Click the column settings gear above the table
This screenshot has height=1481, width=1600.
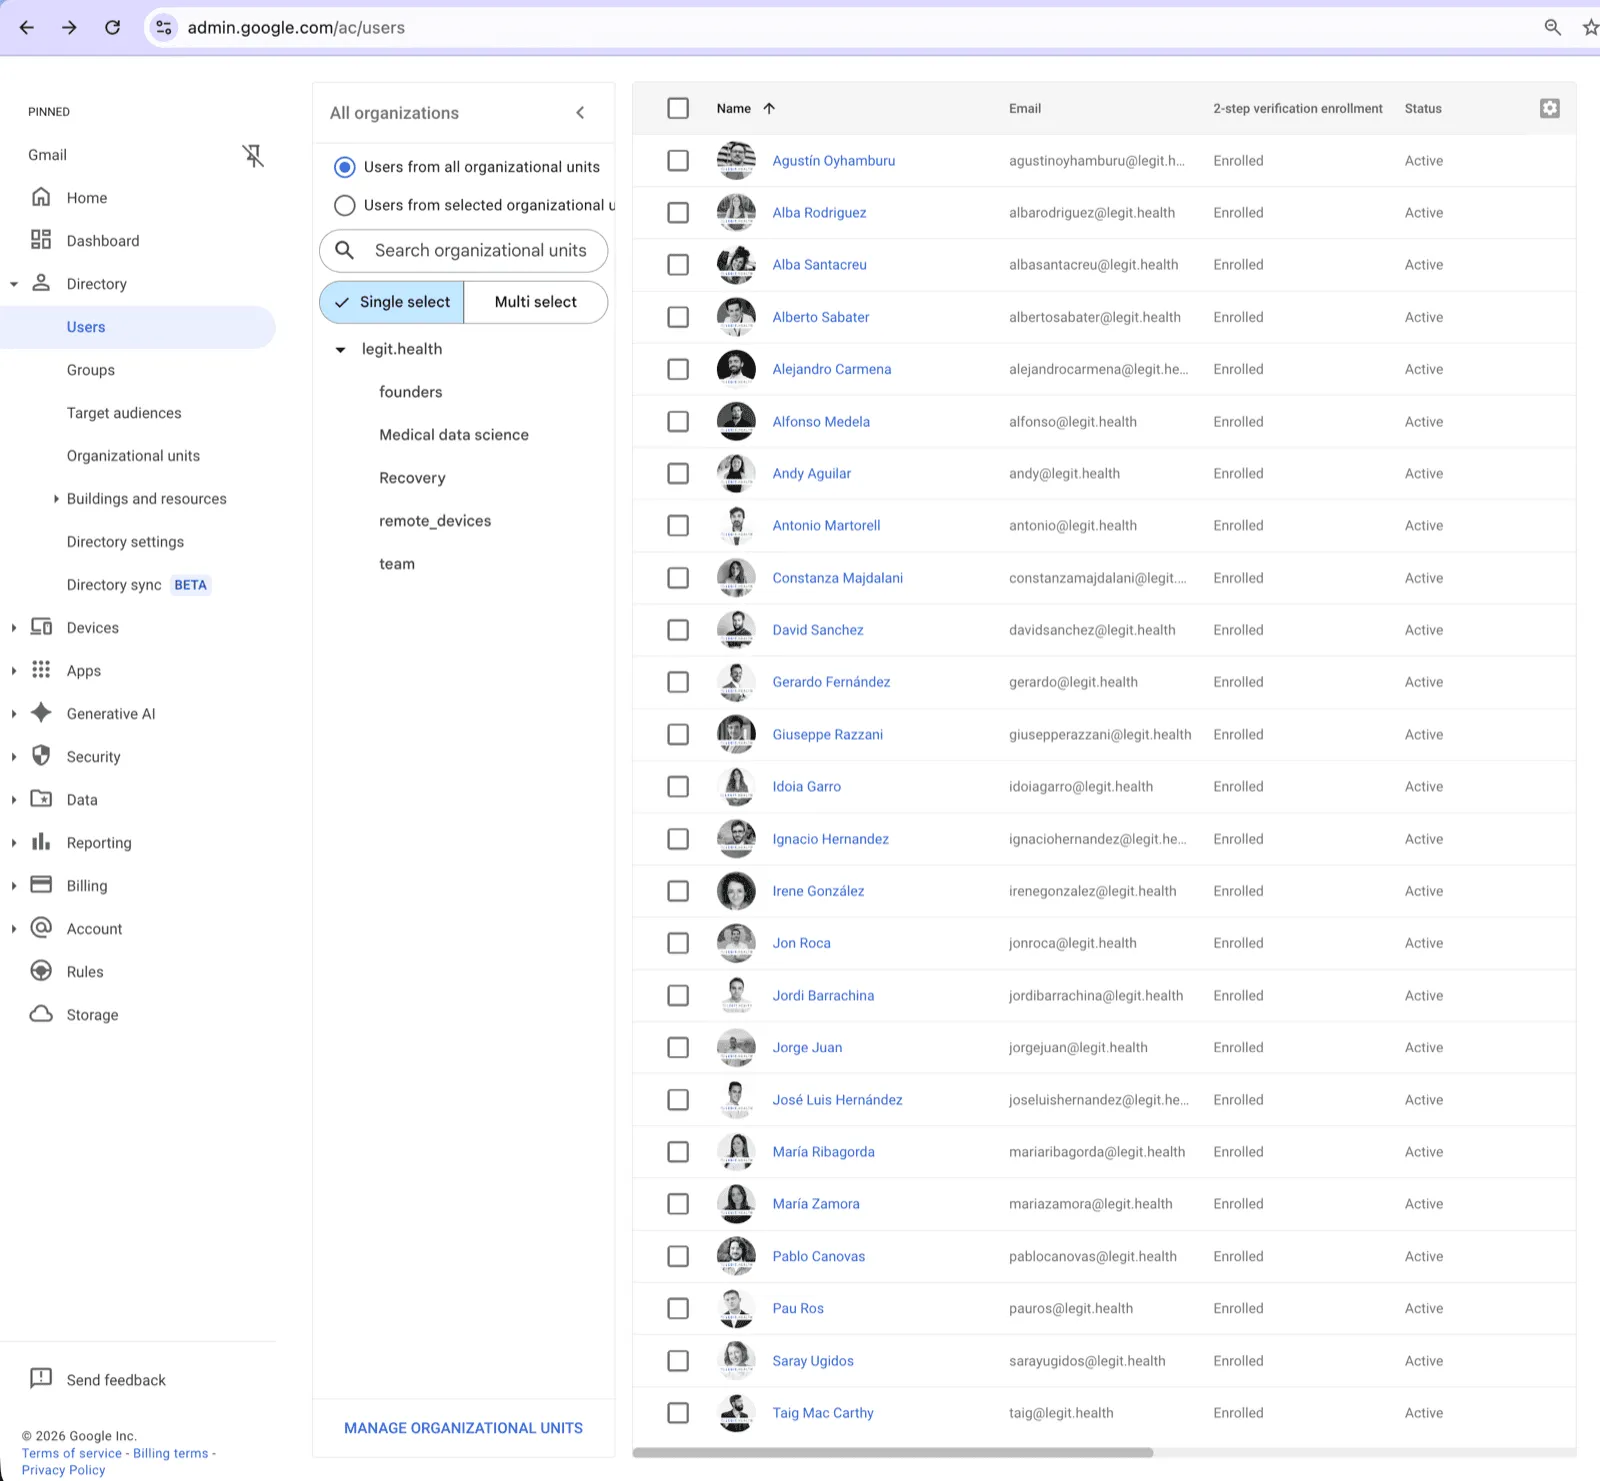(1549, 108)
